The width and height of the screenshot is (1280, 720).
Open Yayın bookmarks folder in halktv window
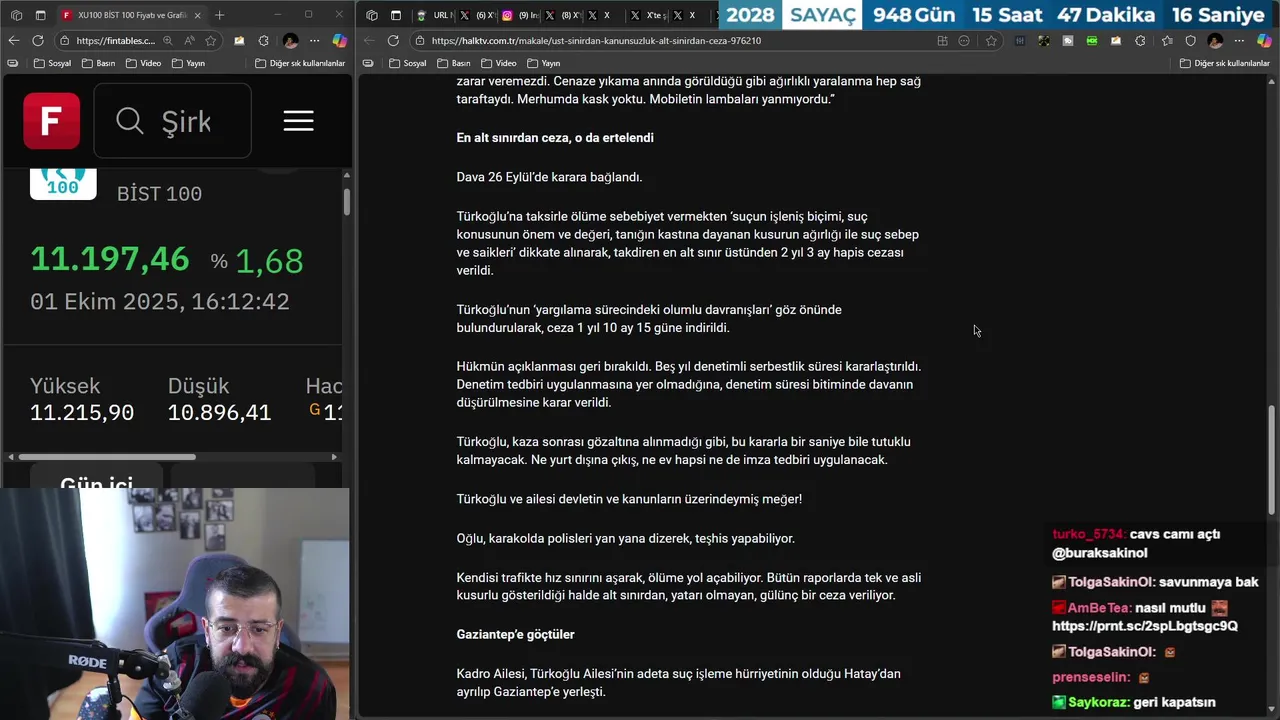coord(544,63)
